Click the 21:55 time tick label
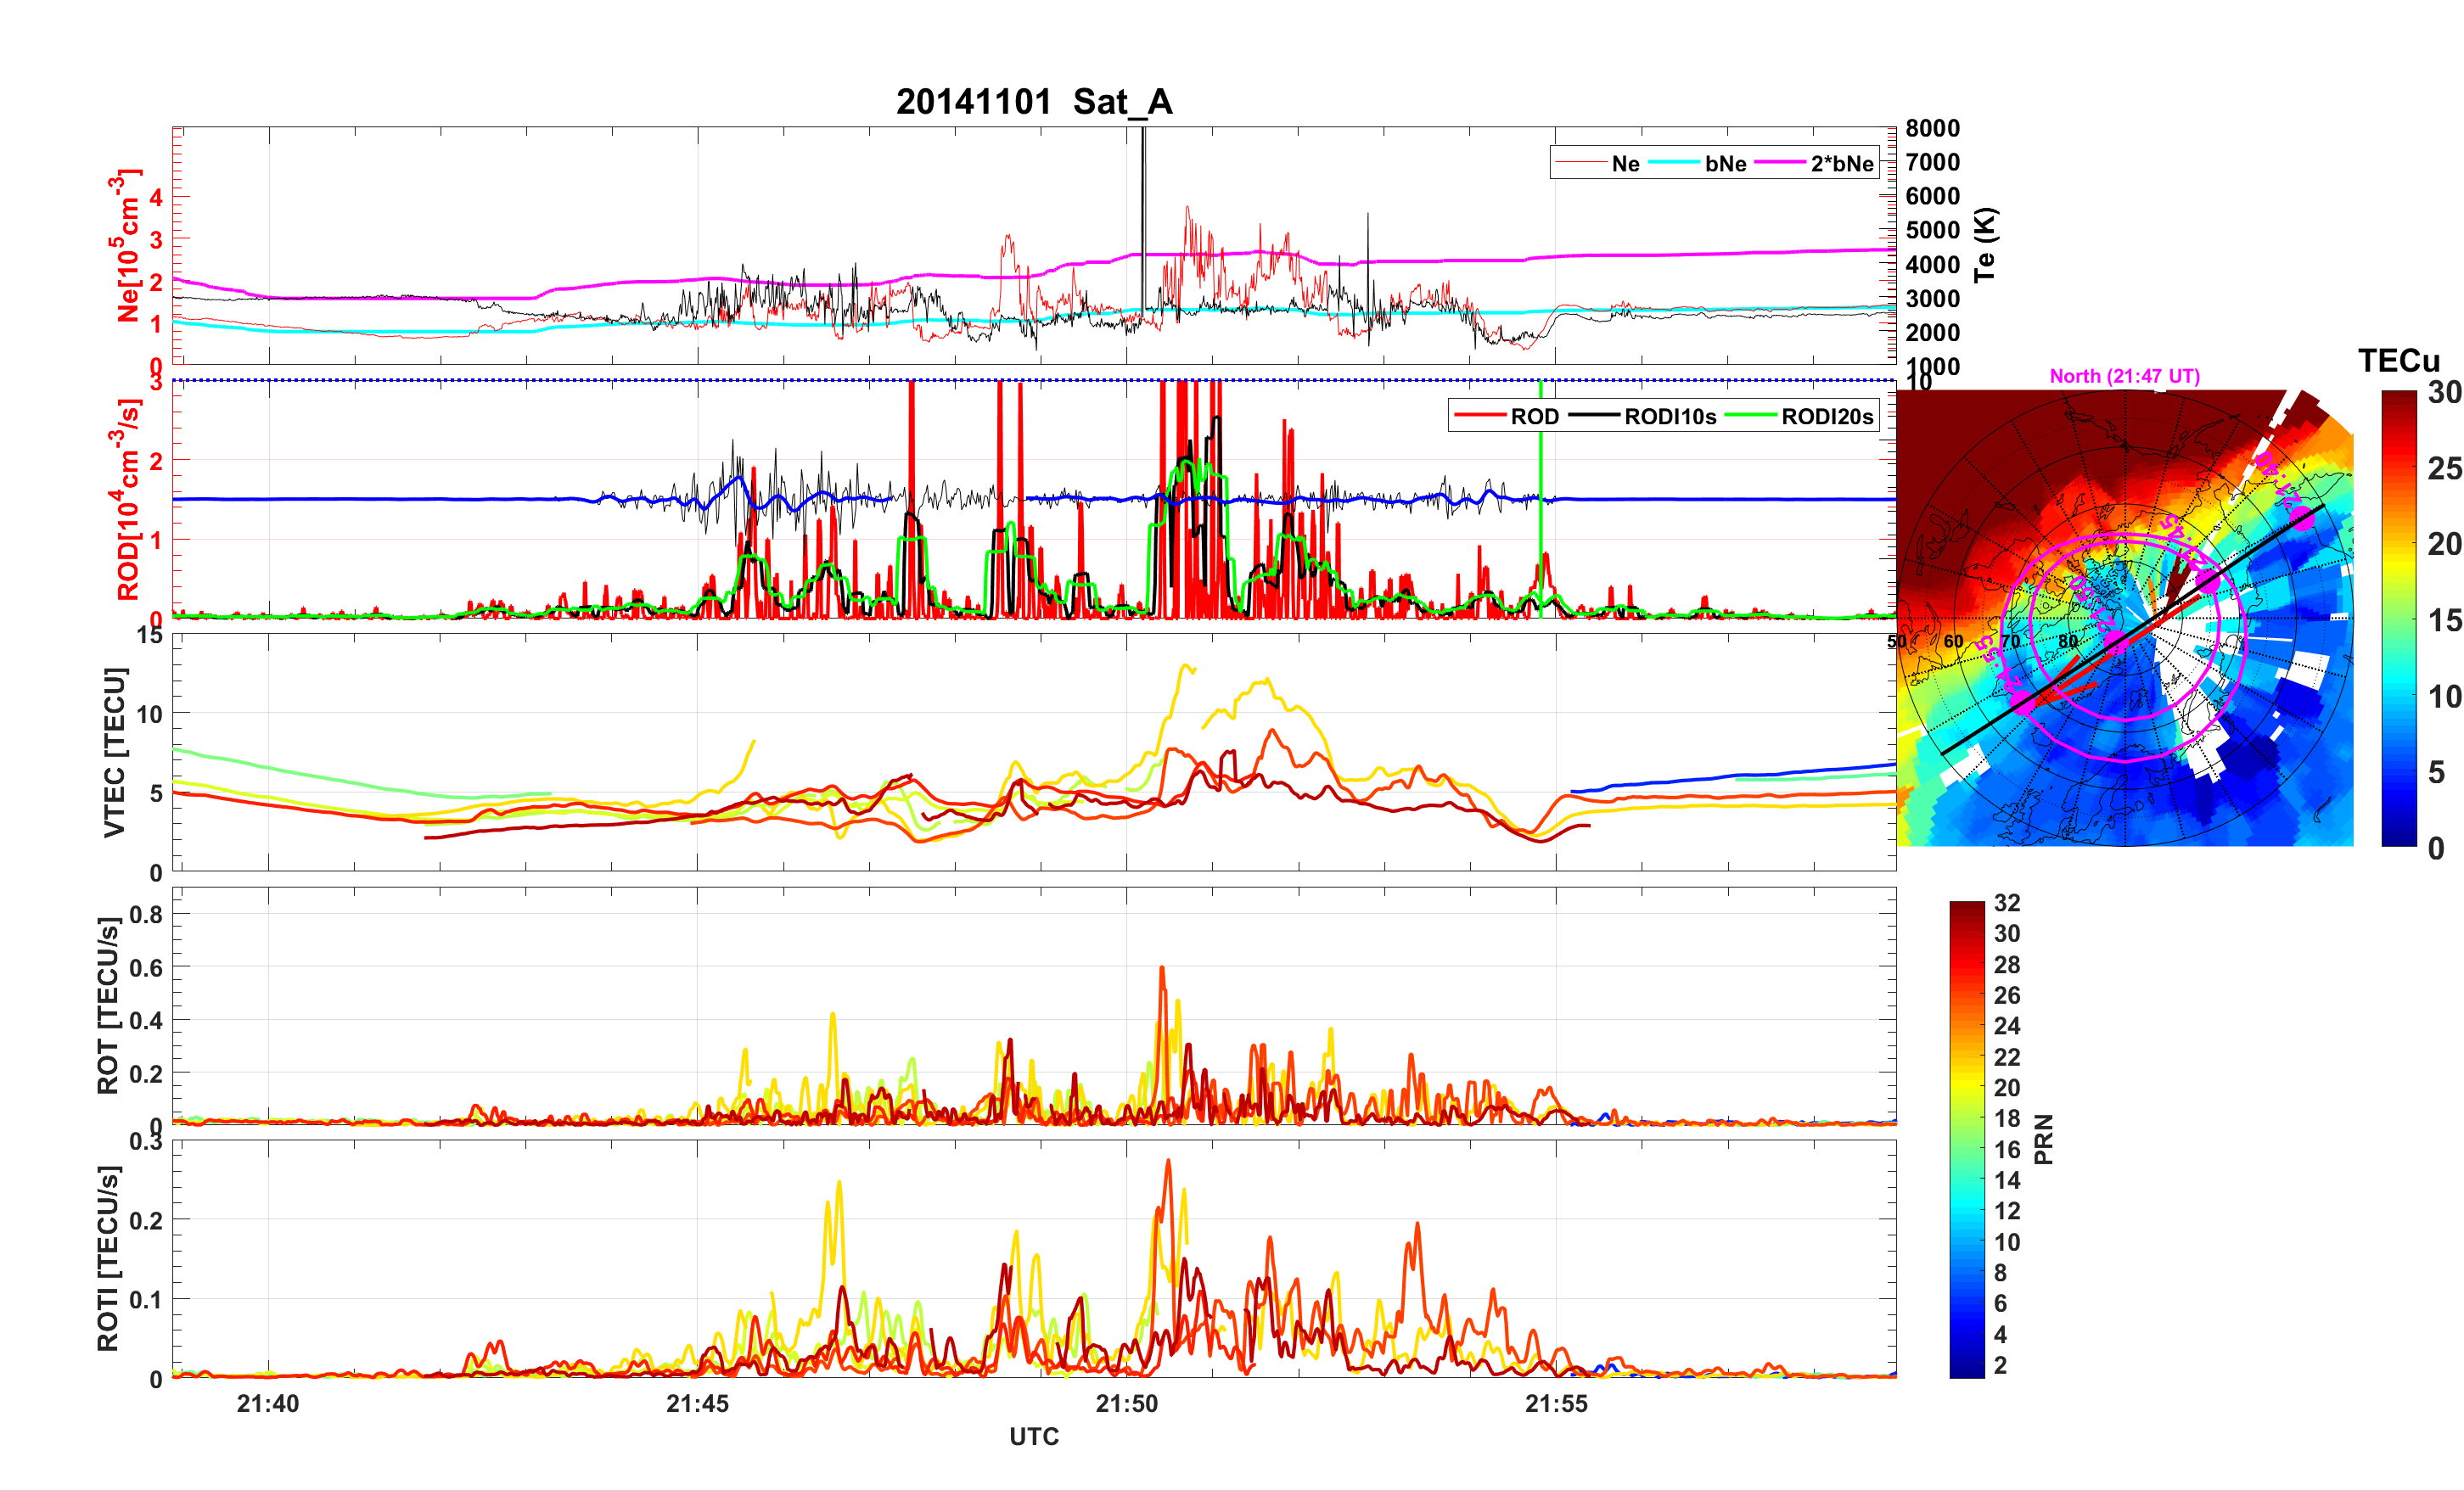This screenshot has width=2464, height=1490. pos(1555,1403)
